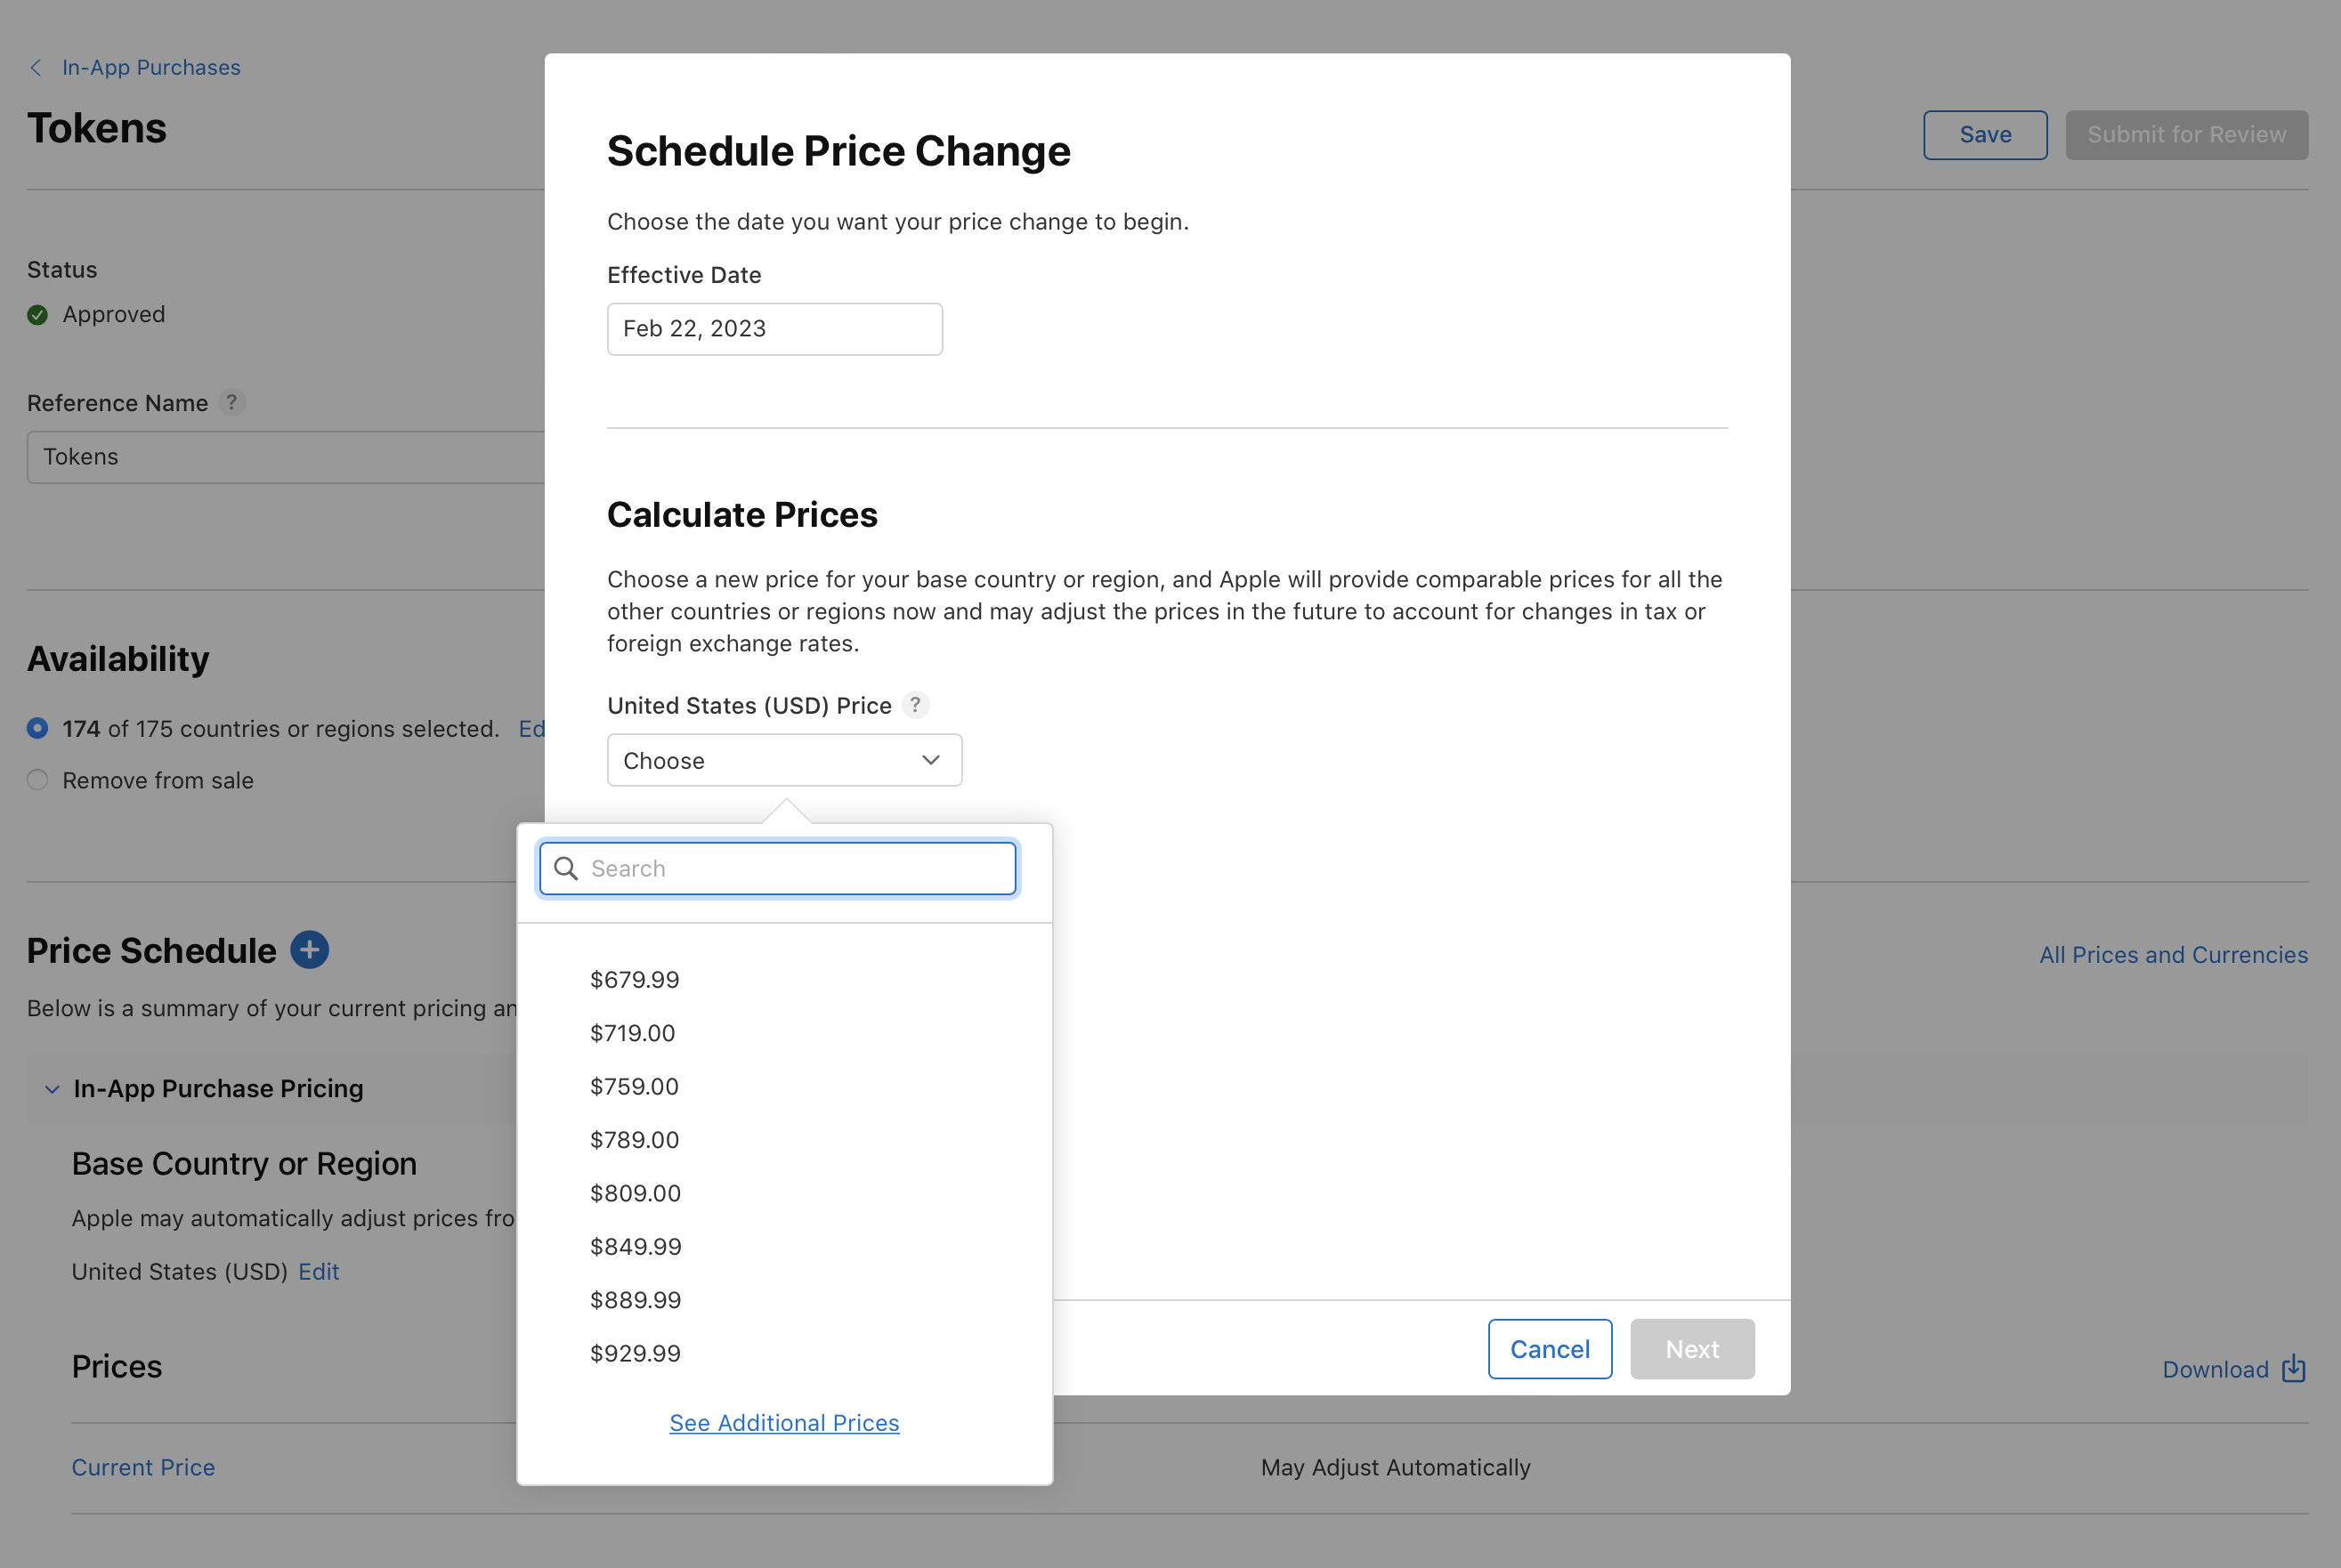
Task: Select the Remove from sale radio button
Action: [x=38, y=780]
